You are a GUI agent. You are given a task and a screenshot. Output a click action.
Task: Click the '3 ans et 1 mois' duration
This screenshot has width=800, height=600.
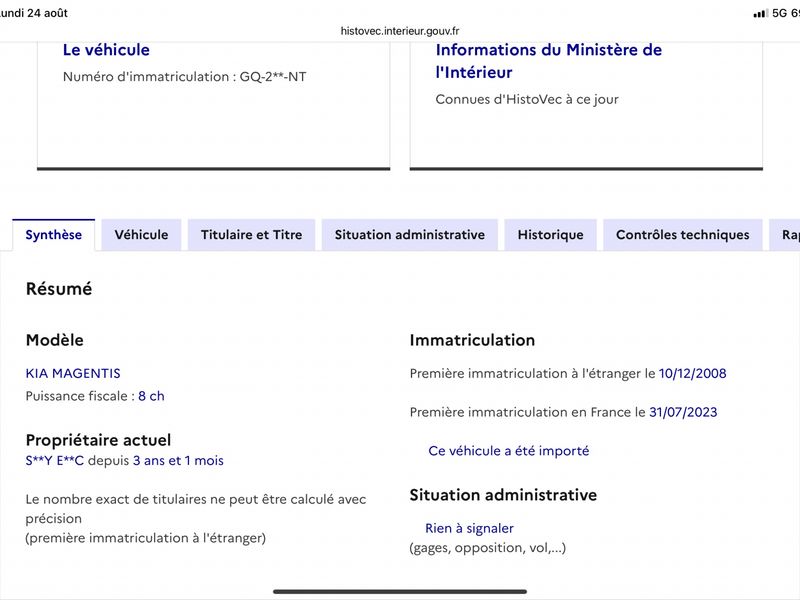point(178,460)
